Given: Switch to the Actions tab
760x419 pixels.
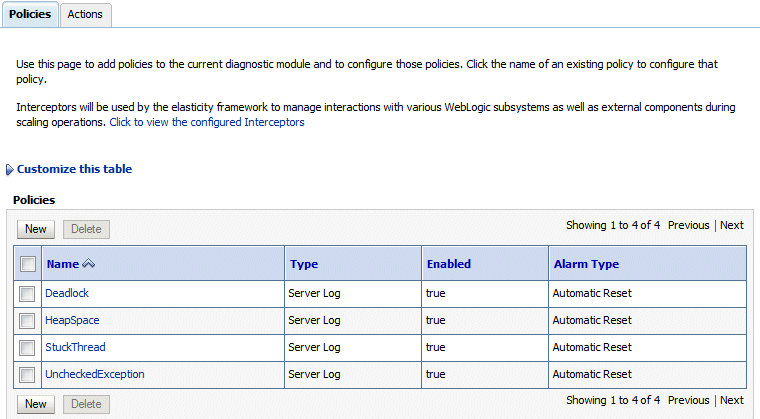Looking at the screenshot, I should point(85,15).
